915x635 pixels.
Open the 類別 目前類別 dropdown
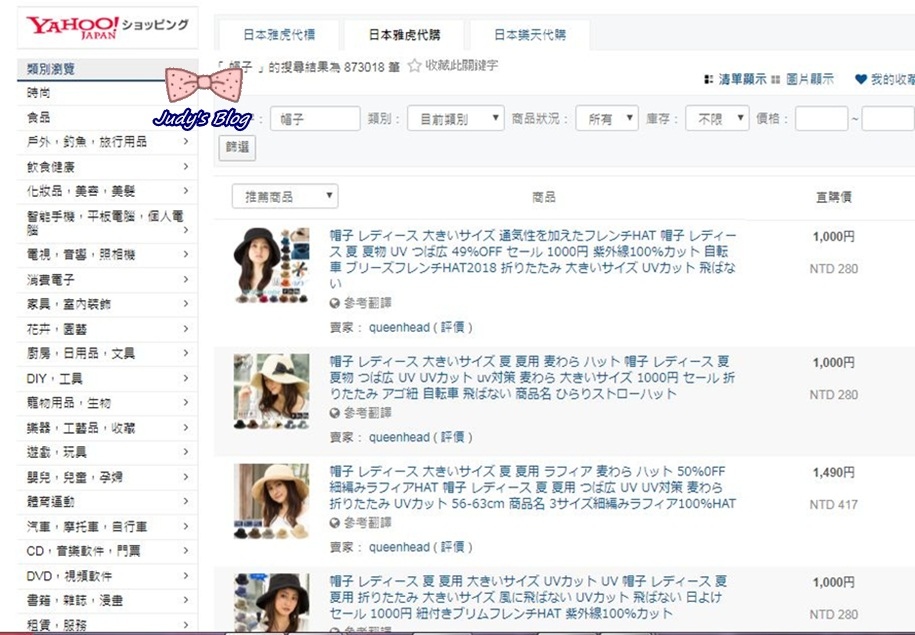coord(456,118)
